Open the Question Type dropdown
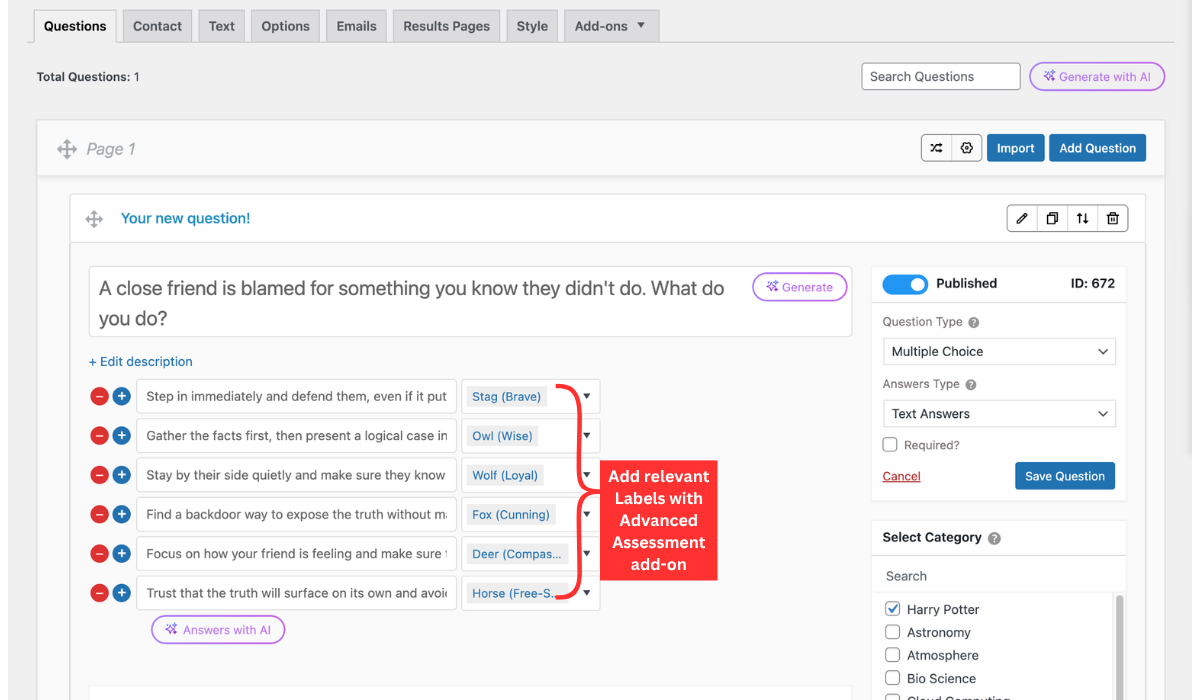 (x=998, y=352)
